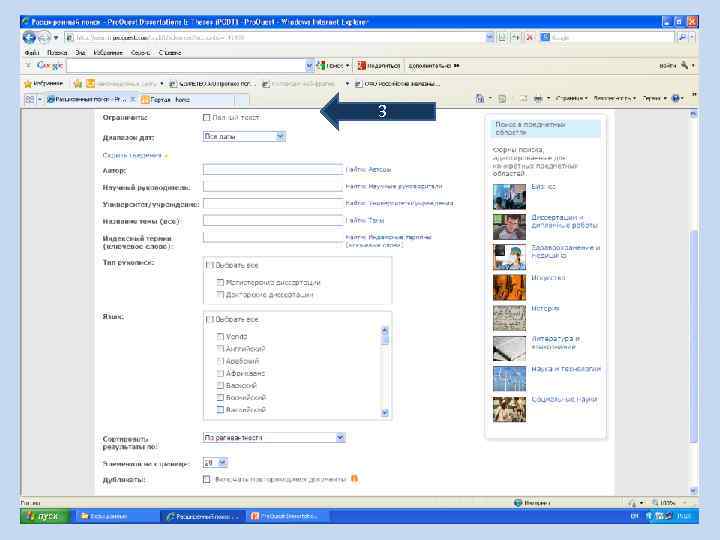The width and height of the screenshot is (720, 540).
Task: Open the Arts subject area thumbnail
Action: 509,287
